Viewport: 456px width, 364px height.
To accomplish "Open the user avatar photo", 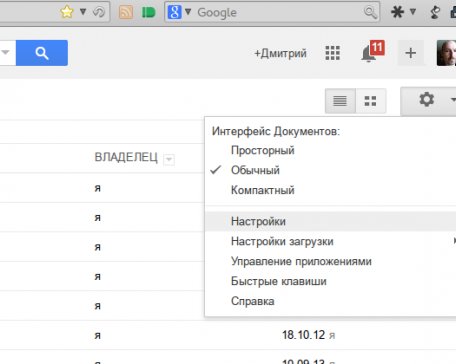I will (x=446, y=53).
